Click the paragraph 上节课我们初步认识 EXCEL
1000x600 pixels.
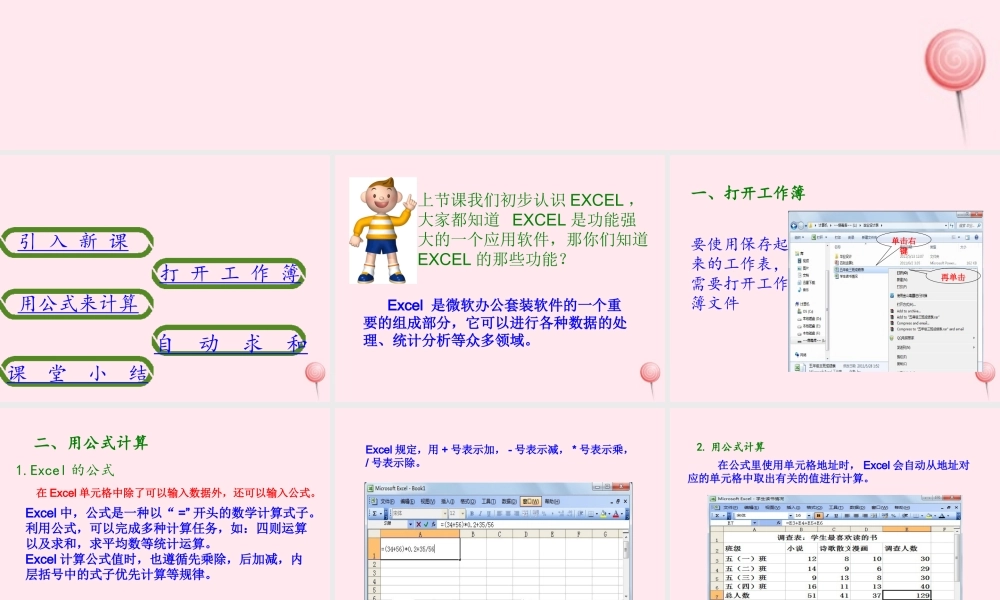tap(533, 230)
